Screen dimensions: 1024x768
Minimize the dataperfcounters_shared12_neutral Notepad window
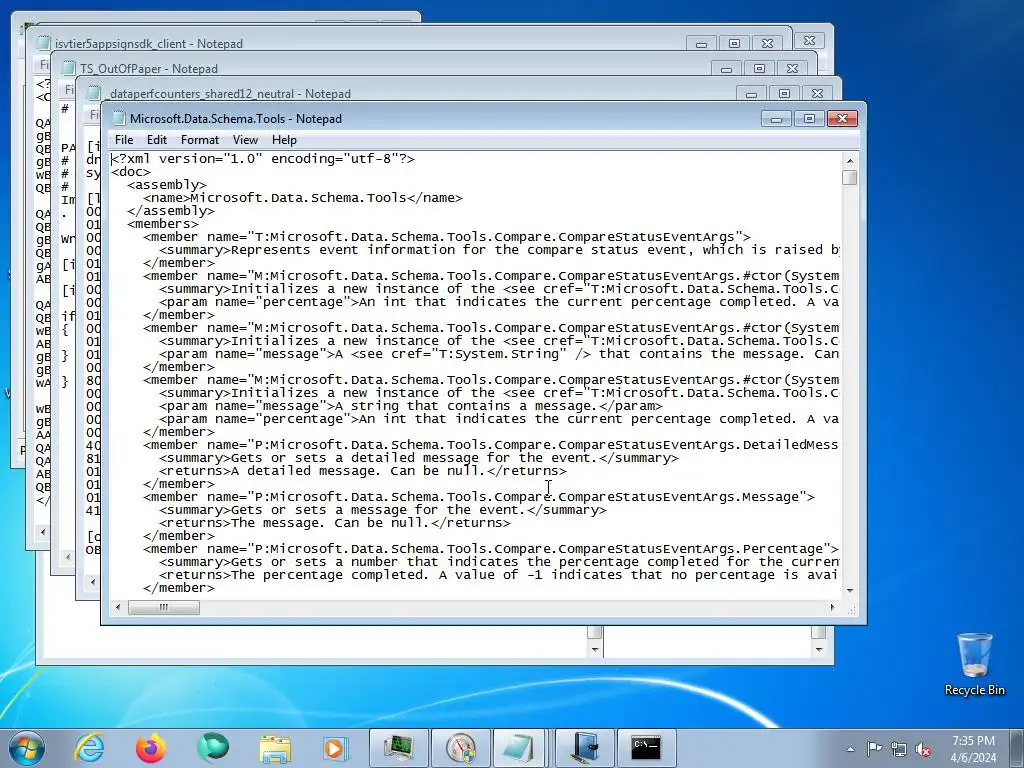pos(752,94)
